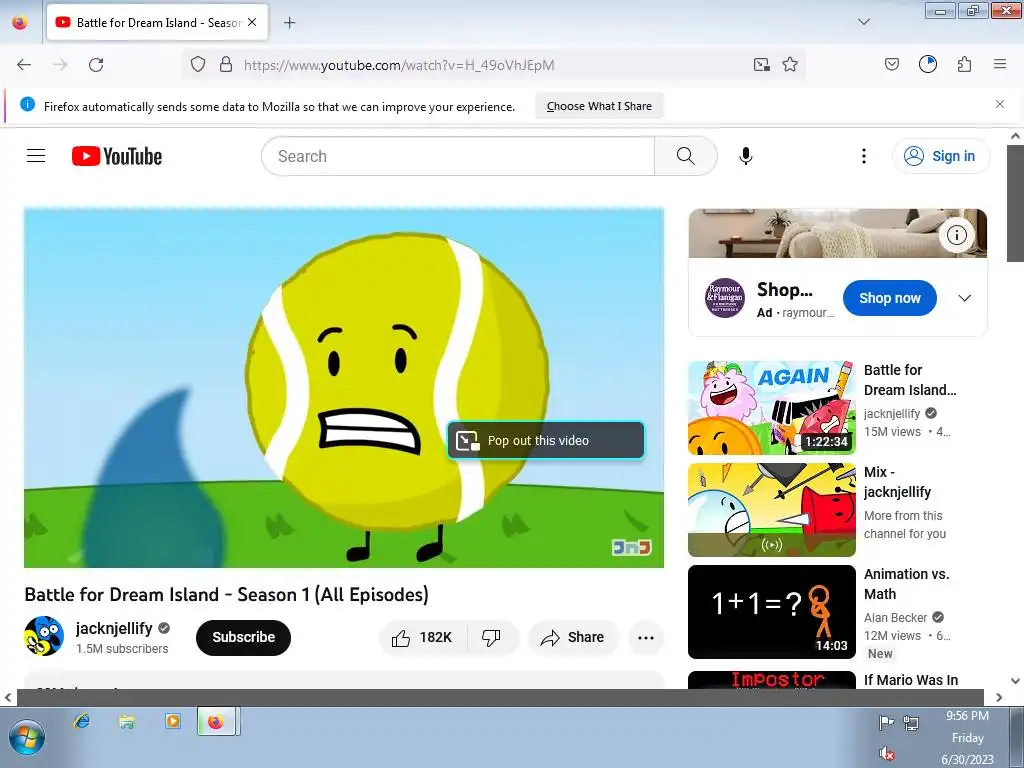Screen dimensions: 1024x768
Task: Open the ad info icon
Action: (957, 235)
